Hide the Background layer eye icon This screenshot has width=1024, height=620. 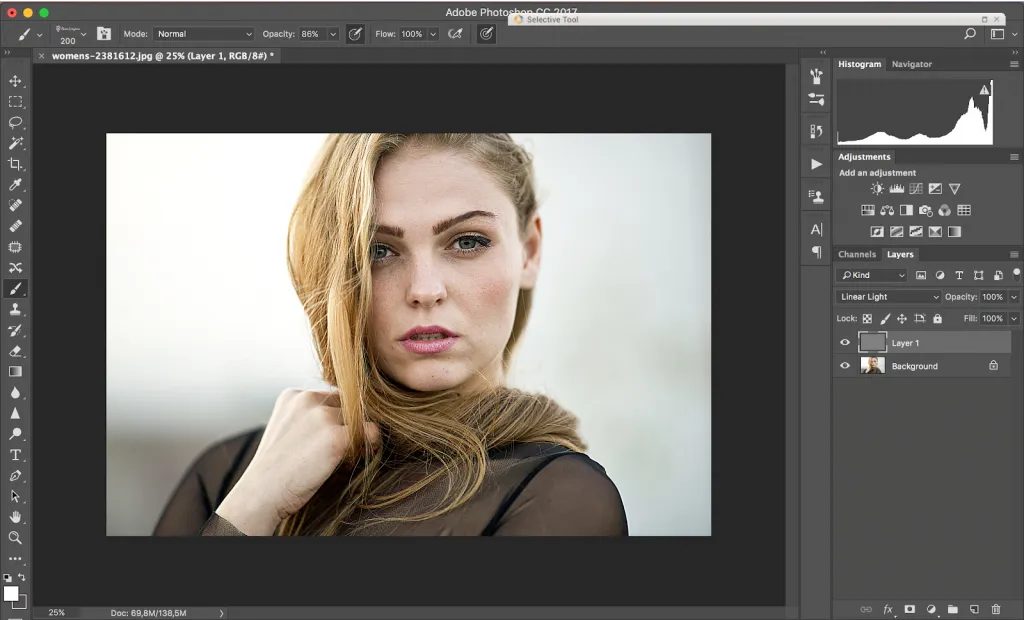pos(845,366)
